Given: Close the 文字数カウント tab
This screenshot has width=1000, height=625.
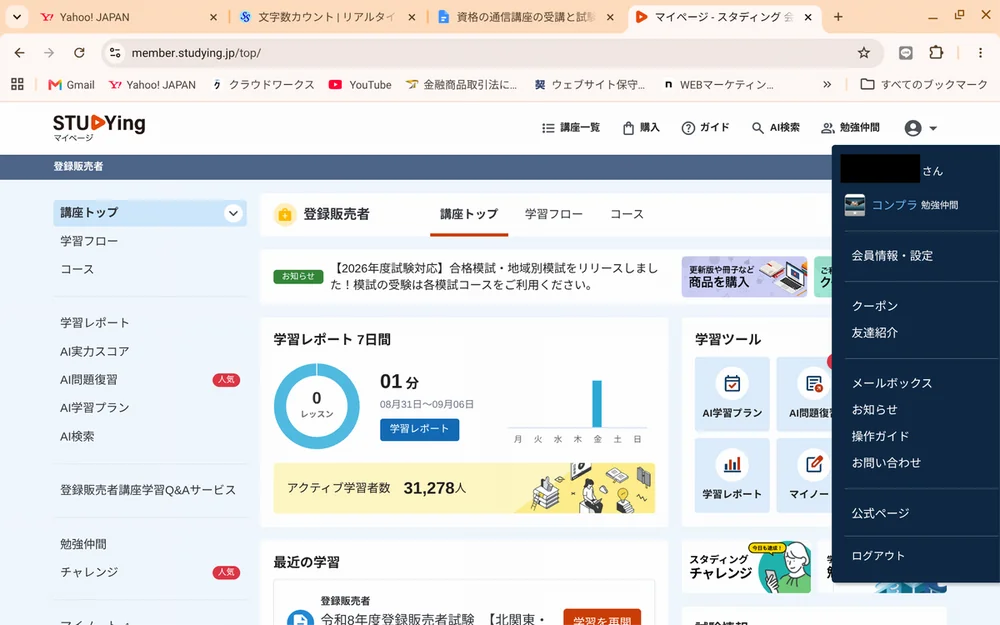Looking at the screenshot, I should pos(412,17).
